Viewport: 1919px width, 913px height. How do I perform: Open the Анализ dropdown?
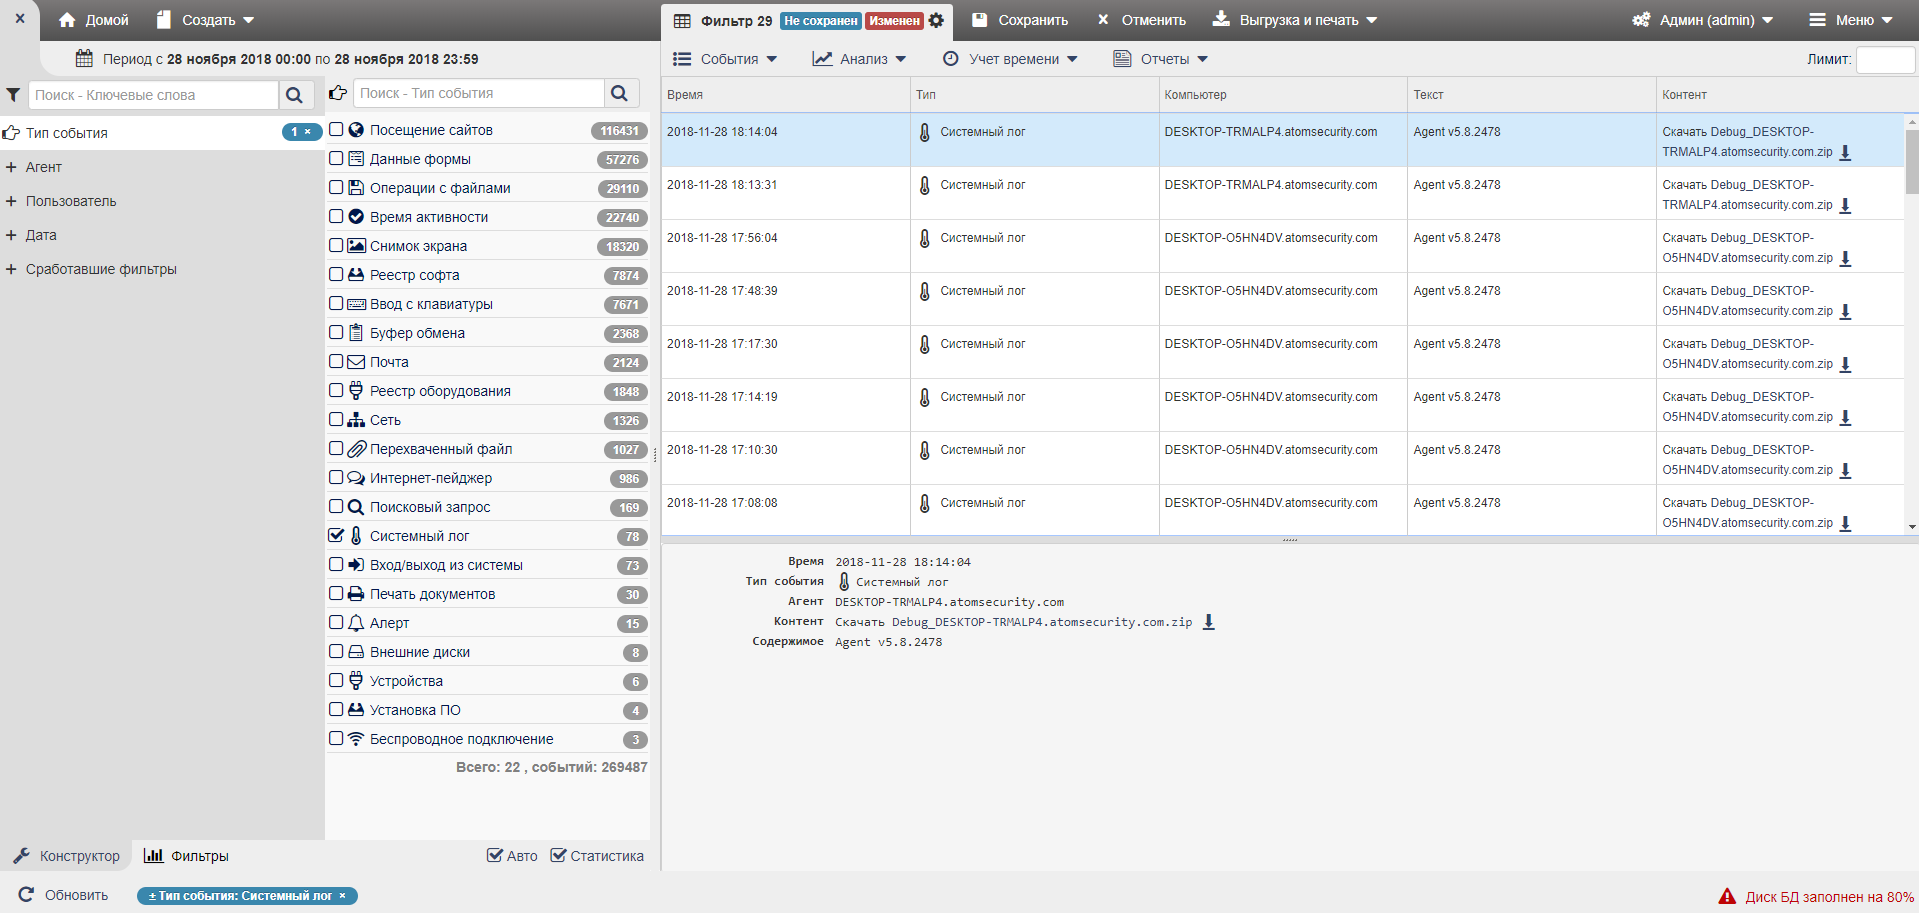pyautogui.click(x=859, y=59)
